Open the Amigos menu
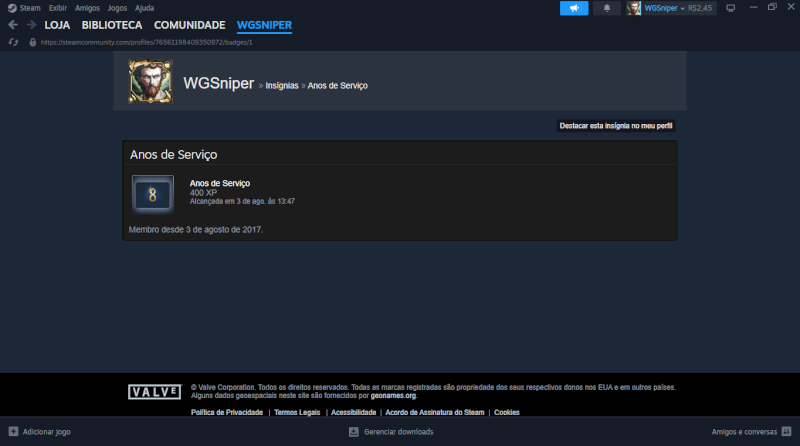Viewport: 800px width, 446px height. 87,8
